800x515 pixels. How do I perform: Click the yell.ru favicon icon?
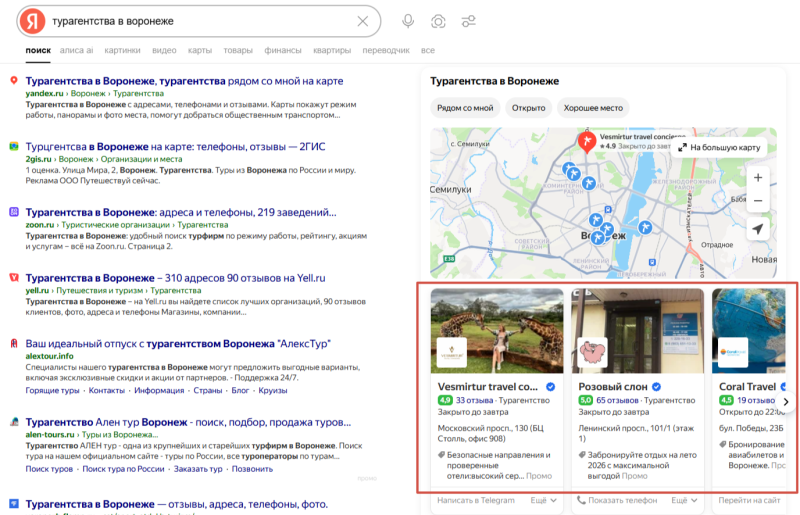click(14, 278)
